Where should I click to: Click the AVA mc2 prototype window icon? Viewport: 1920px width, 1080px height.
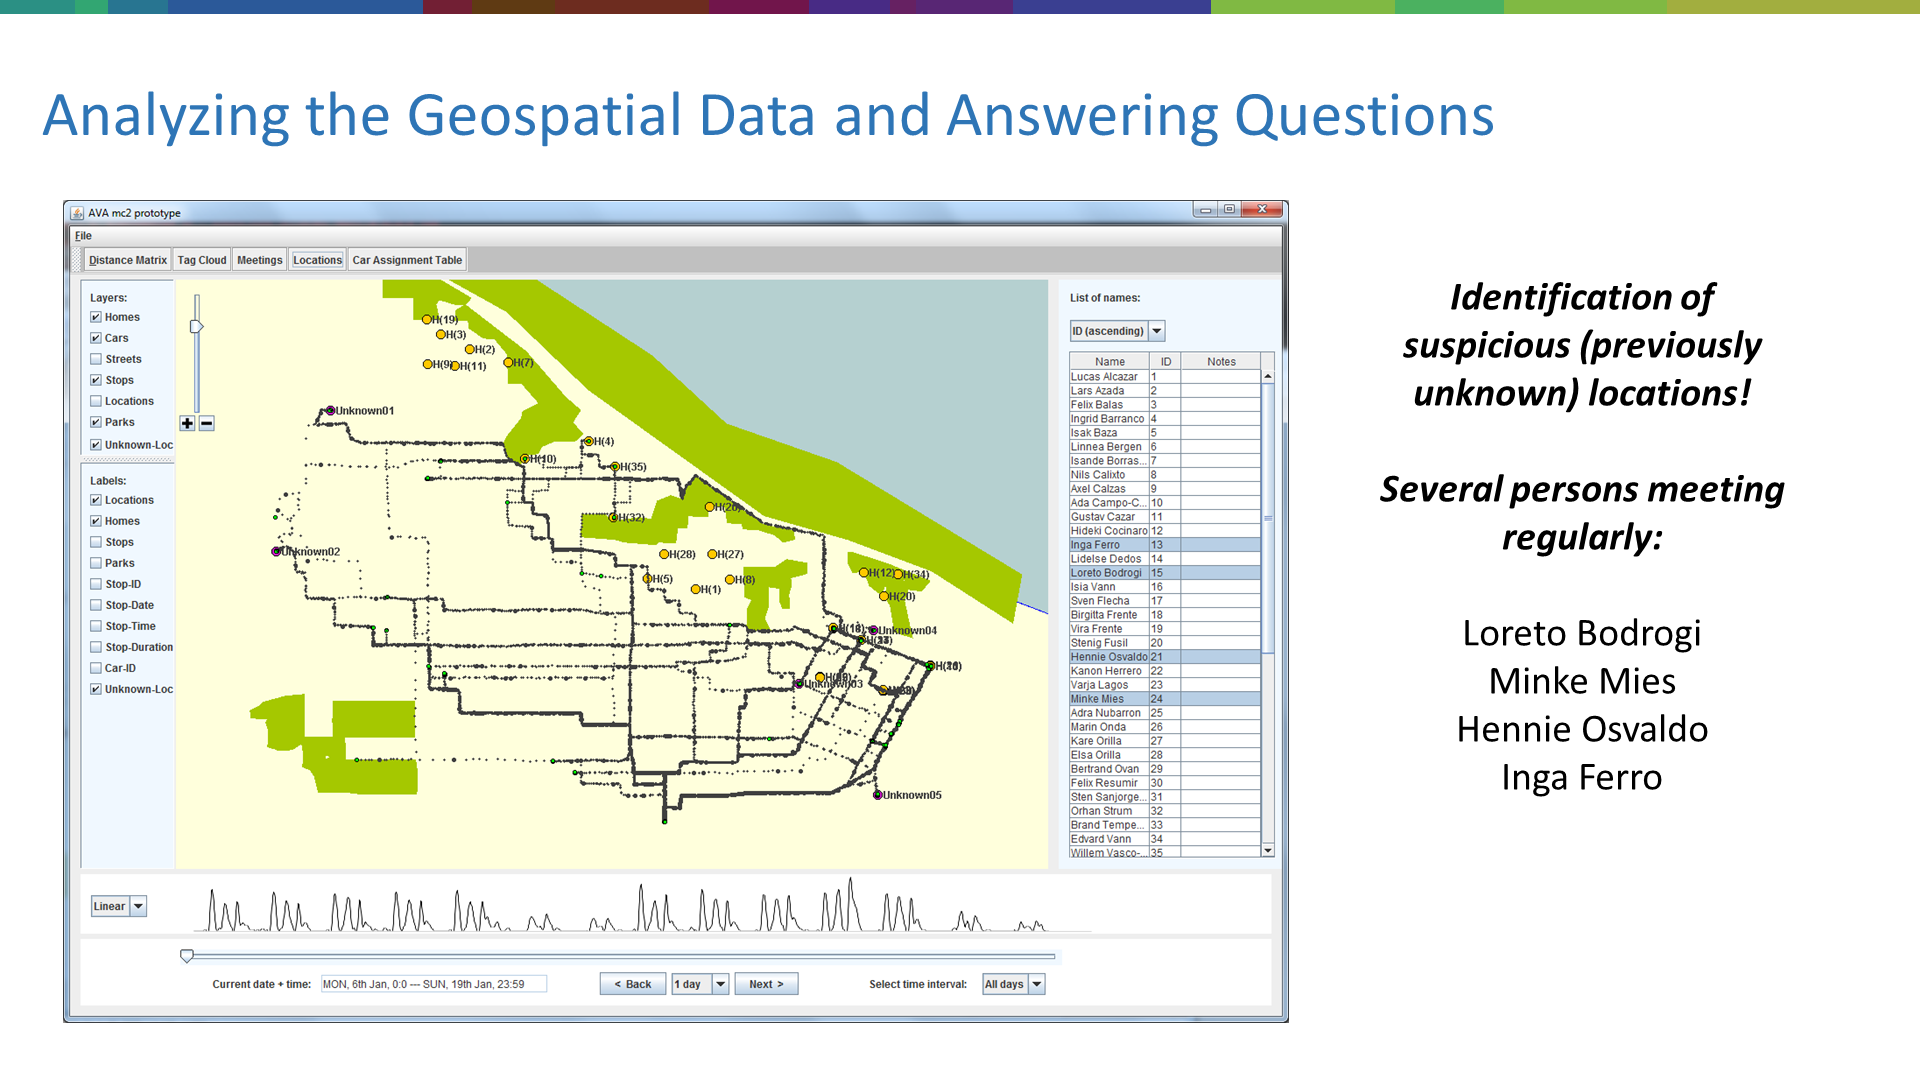77,213
